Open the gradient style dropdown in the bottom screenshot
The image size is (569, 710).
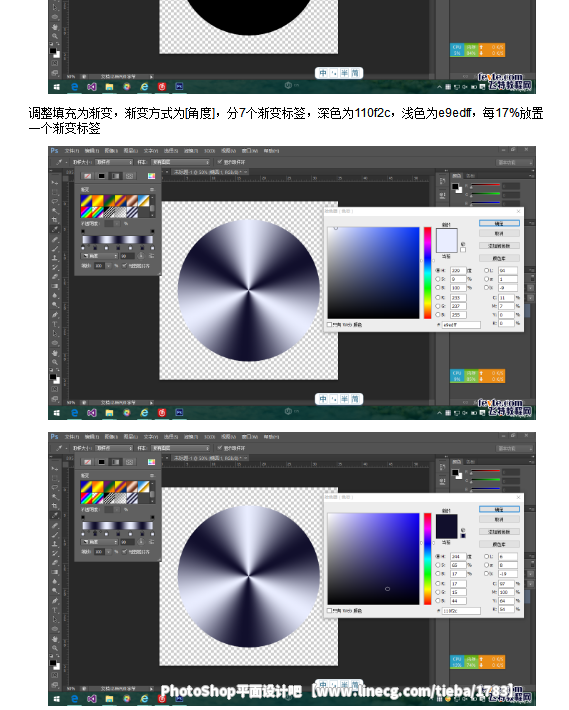coord(99,542)
